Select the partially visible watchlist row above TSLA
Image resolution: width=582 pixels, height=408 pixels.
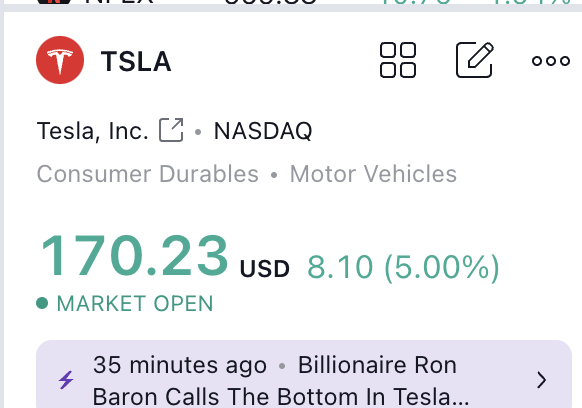pyautogui.click(x=291, y=2)
